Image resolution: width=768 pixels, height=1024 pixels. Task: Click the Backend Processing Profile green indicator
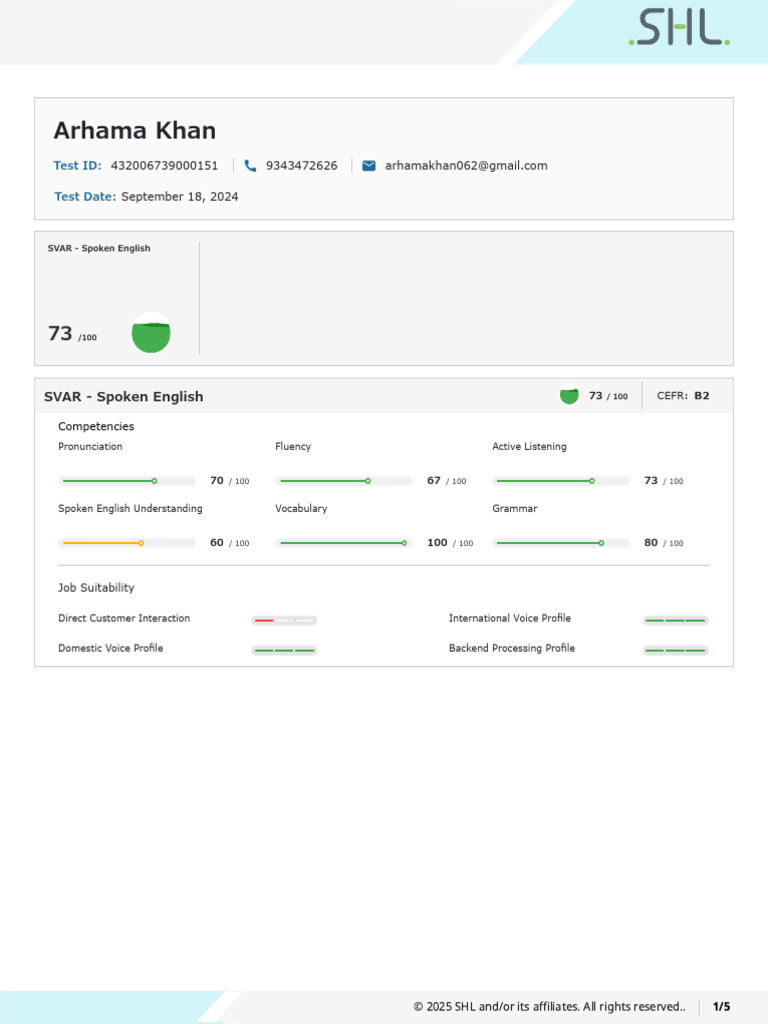pyautogui.click(x=675, y=651)
